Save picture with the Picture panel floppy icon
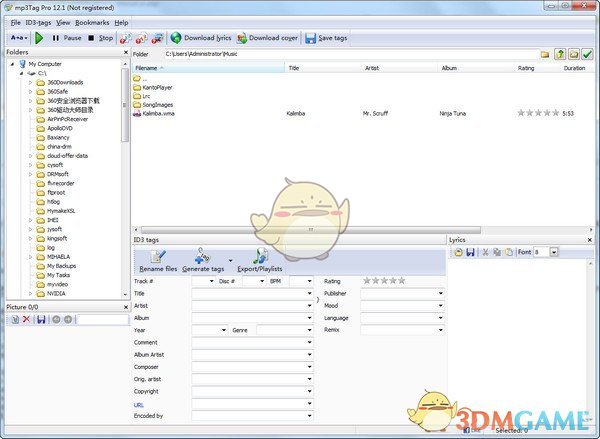The image size is (600, 439). click(x=41, y=320)
